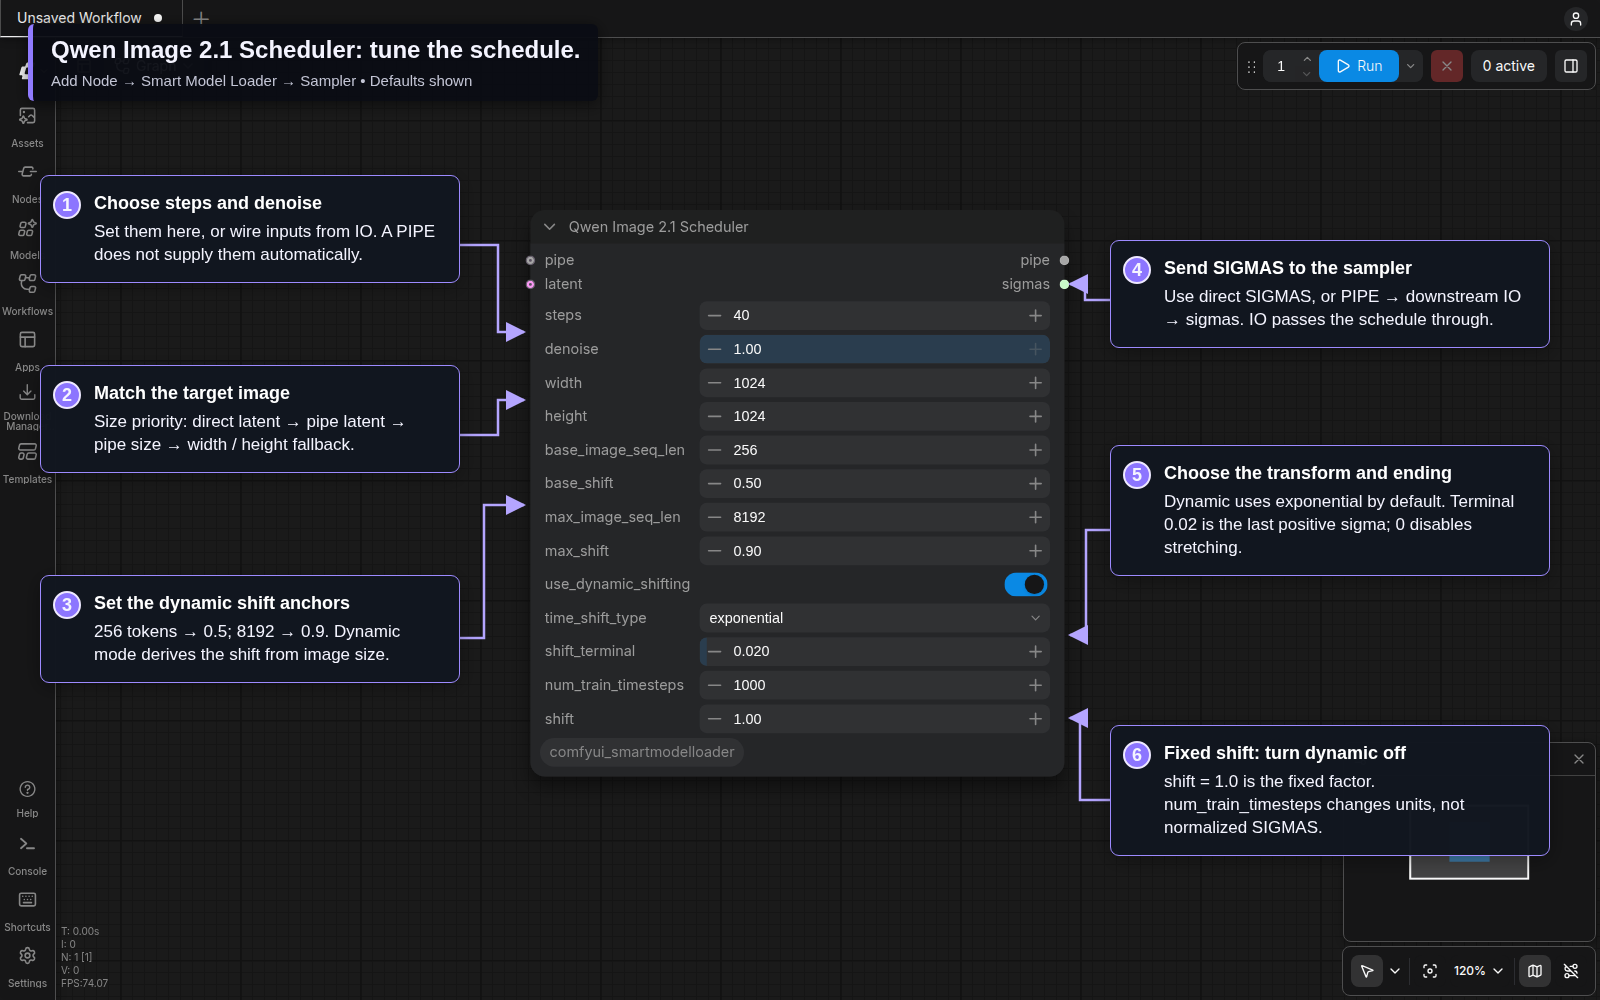The image size is (1600, 1000).
Task: Click the pipe output connector
Action: (x=1064, y=260)
